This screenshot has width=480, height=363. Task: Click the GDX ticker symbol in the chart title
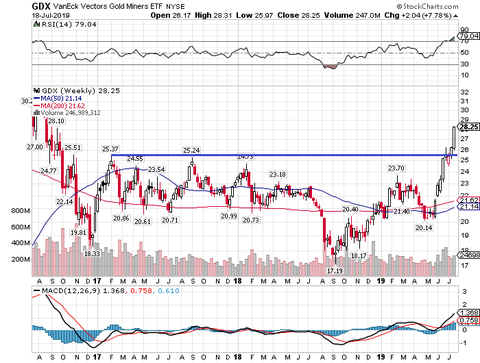pos(41,6)
